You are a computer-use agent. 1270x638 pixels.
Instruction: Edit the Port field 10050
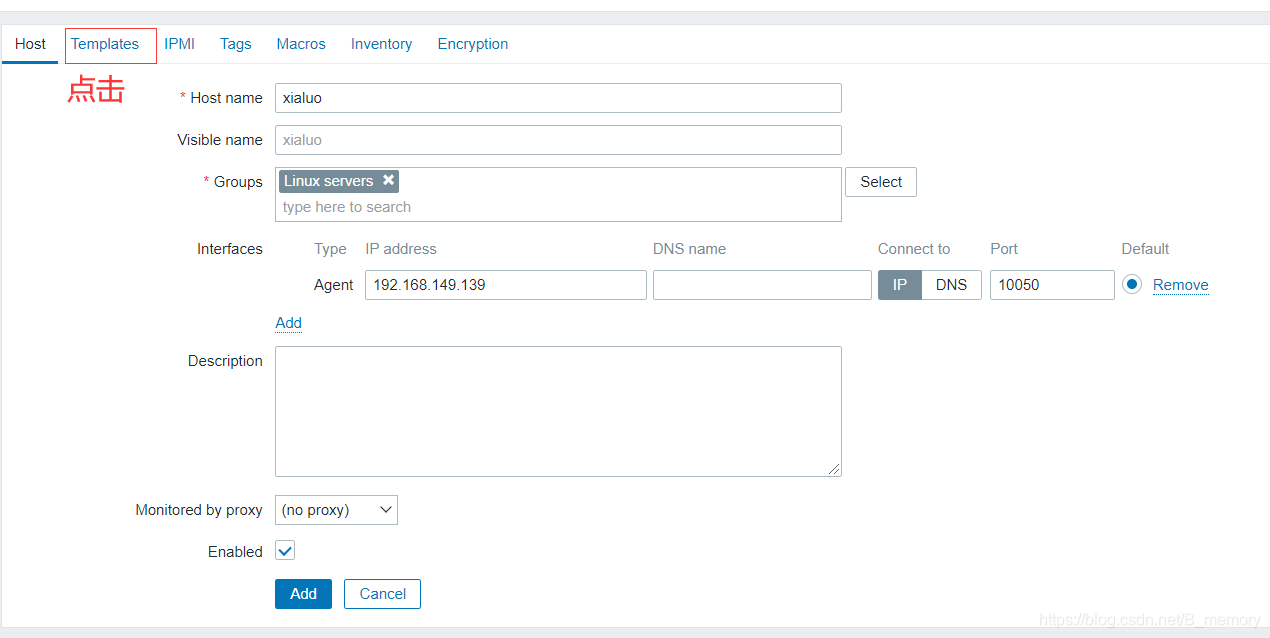(x=1052, y=285)
